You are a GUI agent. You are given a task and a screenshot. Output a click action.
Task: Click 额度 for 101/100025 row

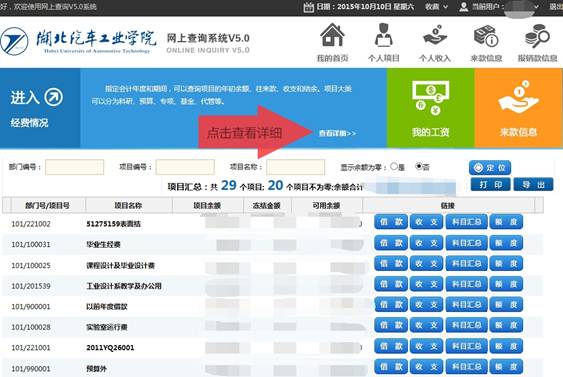506,264
